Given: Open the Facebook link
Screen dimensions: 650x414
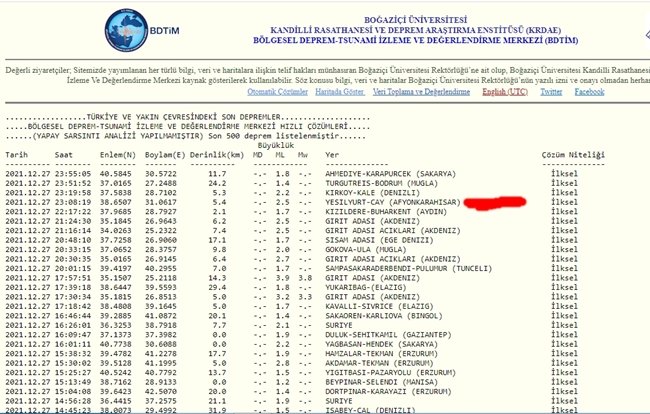Looking at the screenshot, I should coord(589,92).
